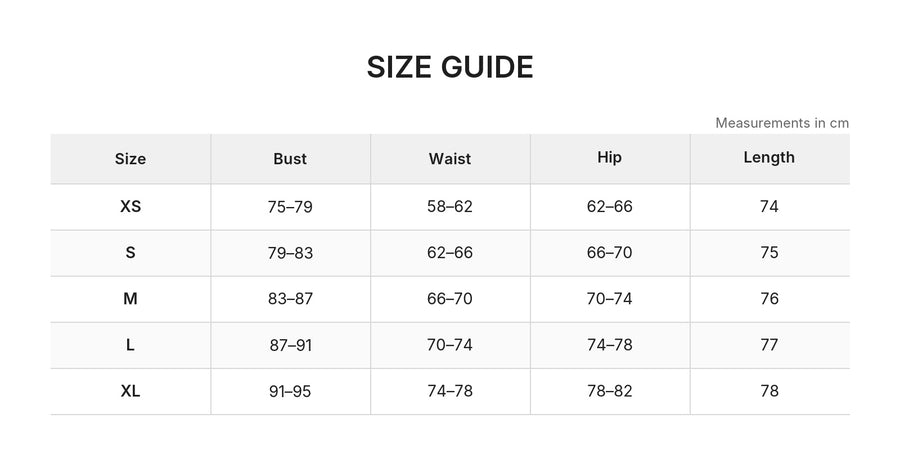The image size is (900, 468).
Task: Select the Waist column header
Action: (450, 158)
